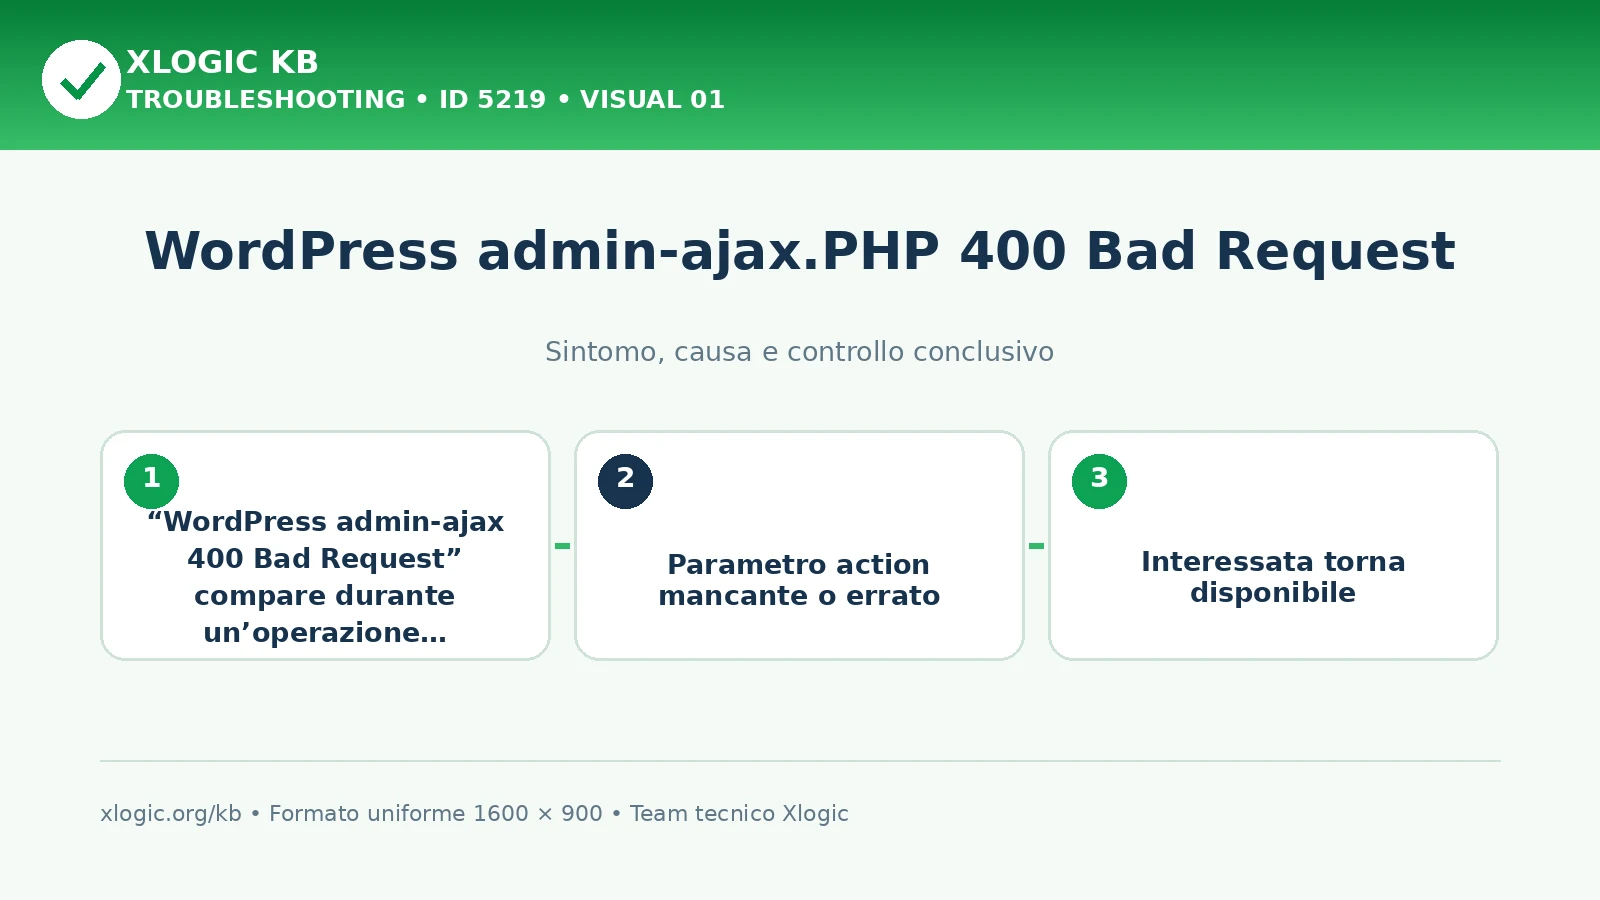The height and width of the screenshot is (900, 1600).
Task: Click the XLOGIC KB header title
Action: (x=222, y=62)
